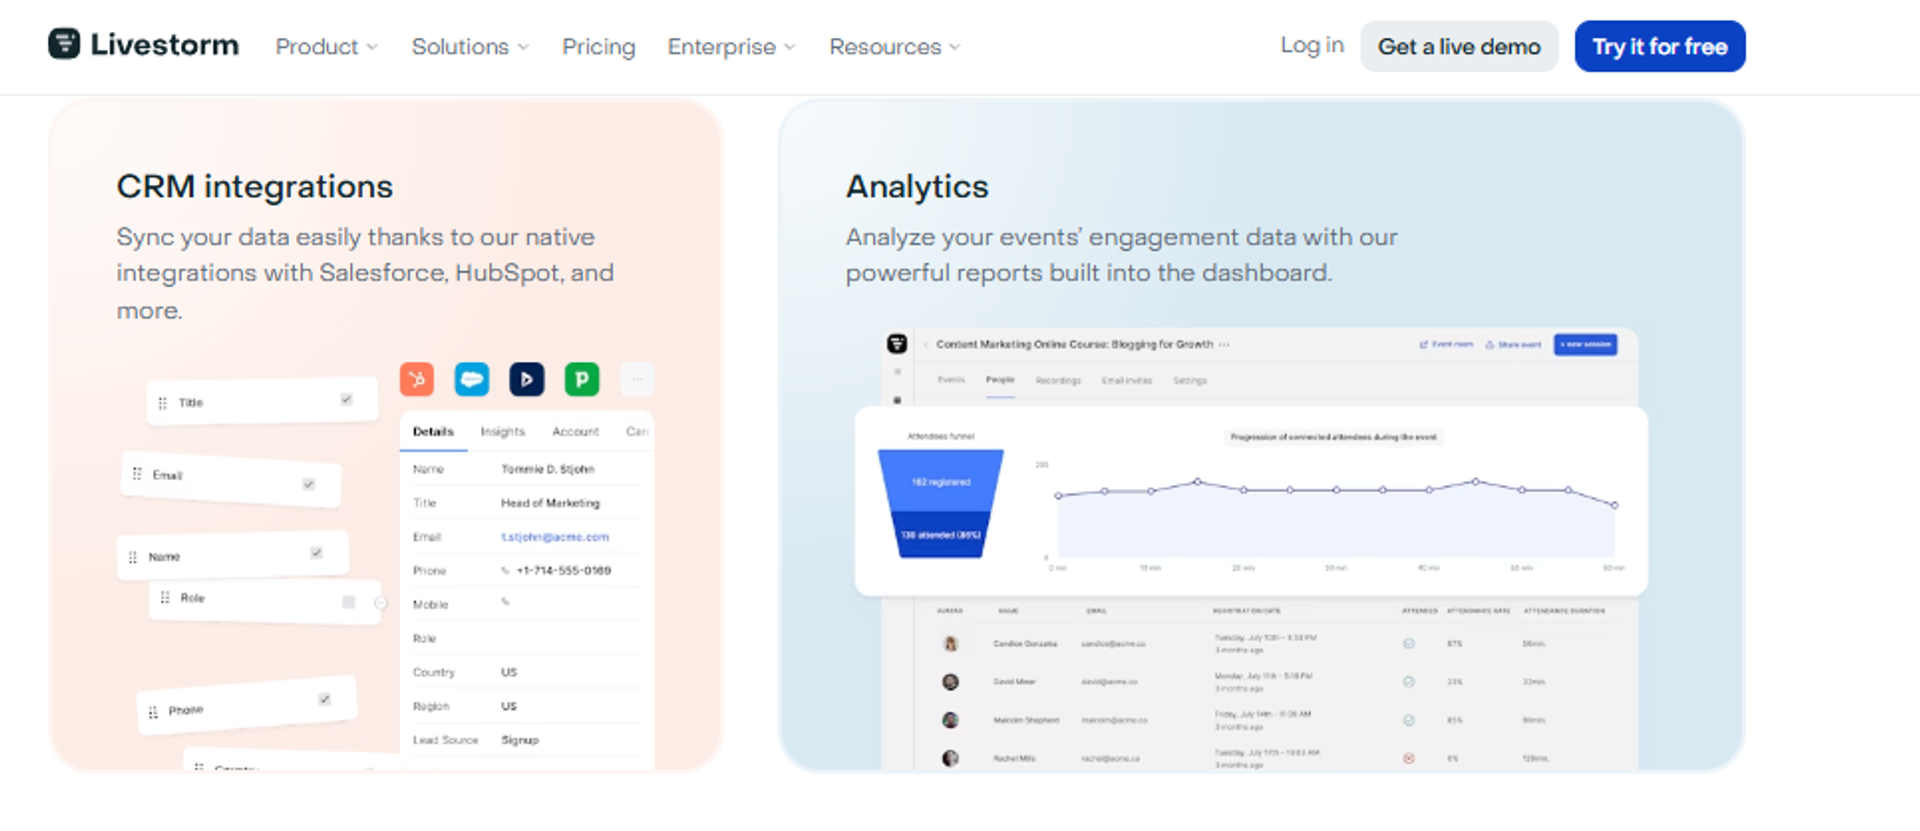The height and width of the screenshot is (831, 1920).
Task: Switch to the Details tab
Action: coord(433,432)
